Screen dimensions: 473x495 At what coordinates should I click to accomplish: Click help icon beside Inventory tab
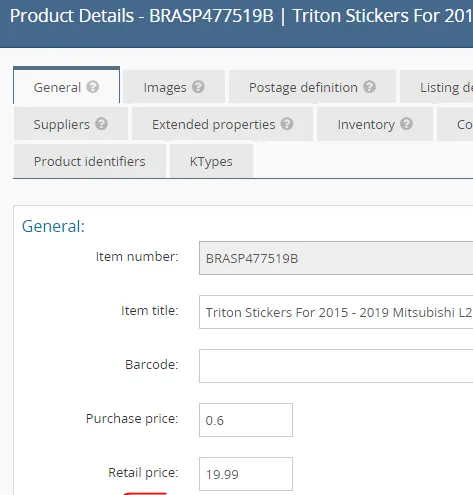pyautogui.click(x=406, y=124)
